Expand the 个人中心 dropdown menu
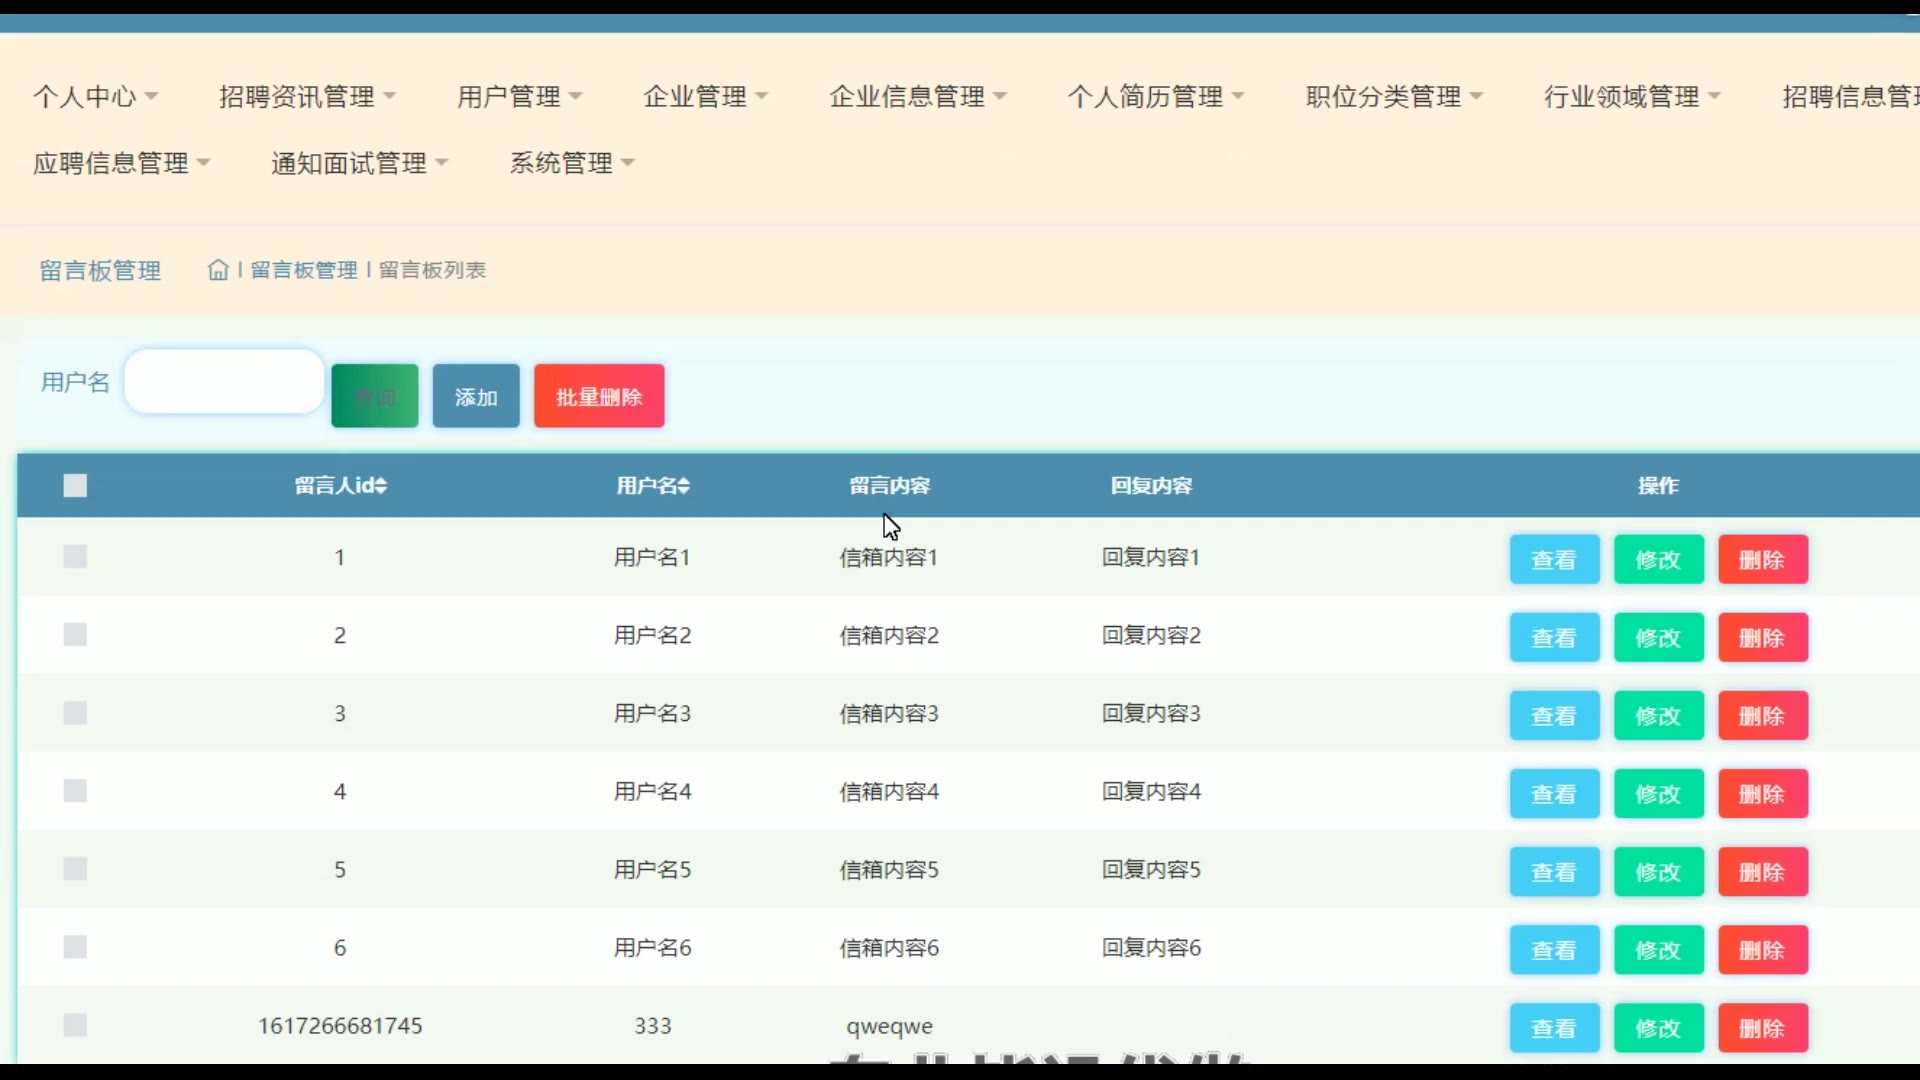The image size is (1920, 1080). point(96,97)
